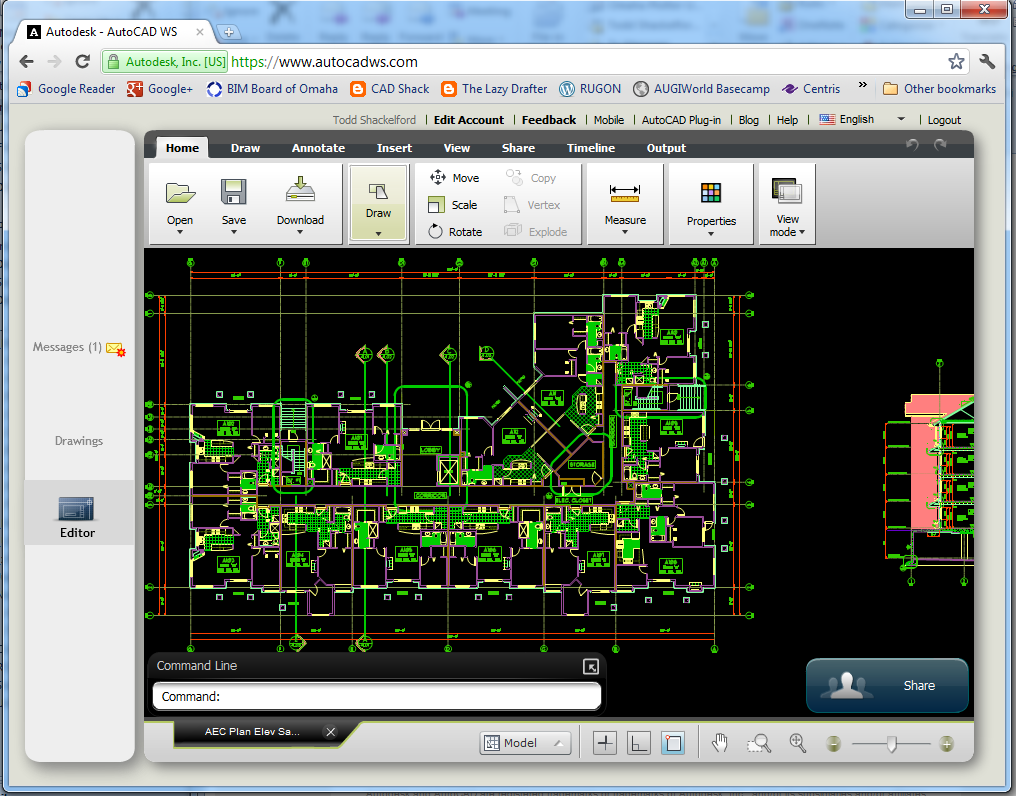Select the Scale tool
This screenshot has width=1016, height=796.
[x=452, y=205]
